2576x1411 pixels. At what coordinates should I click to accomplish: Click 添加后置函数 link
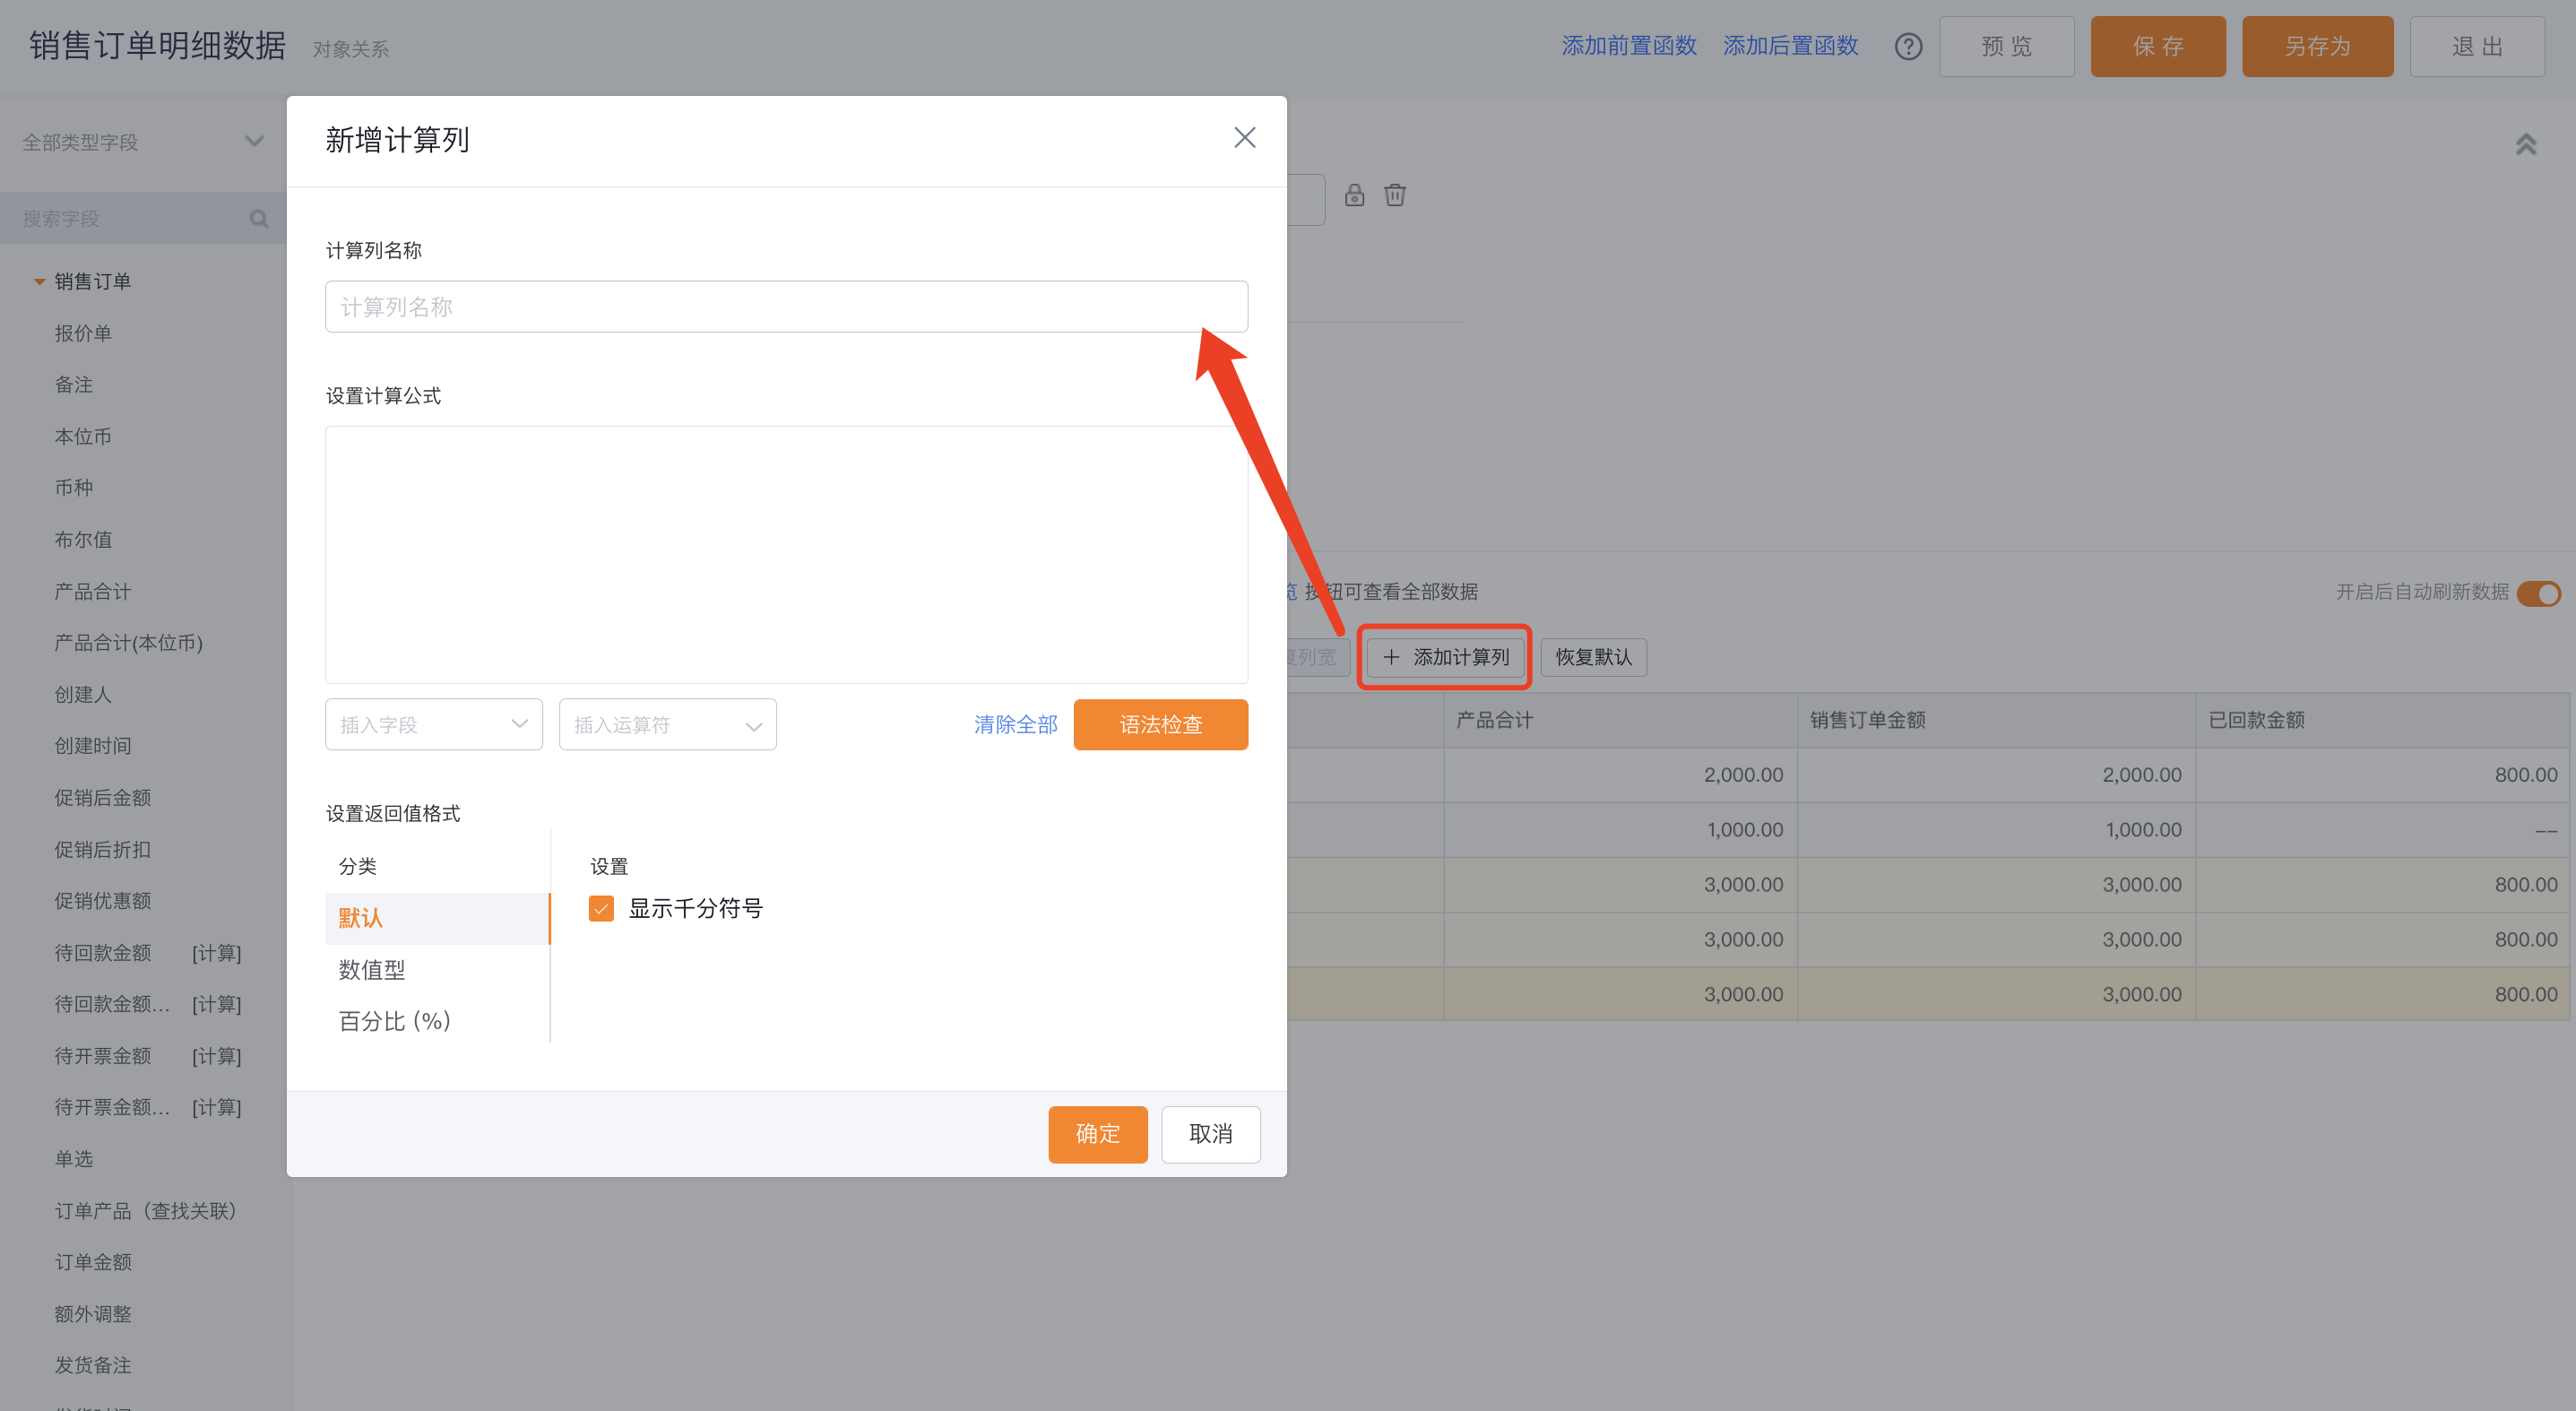coord(1791,46)
